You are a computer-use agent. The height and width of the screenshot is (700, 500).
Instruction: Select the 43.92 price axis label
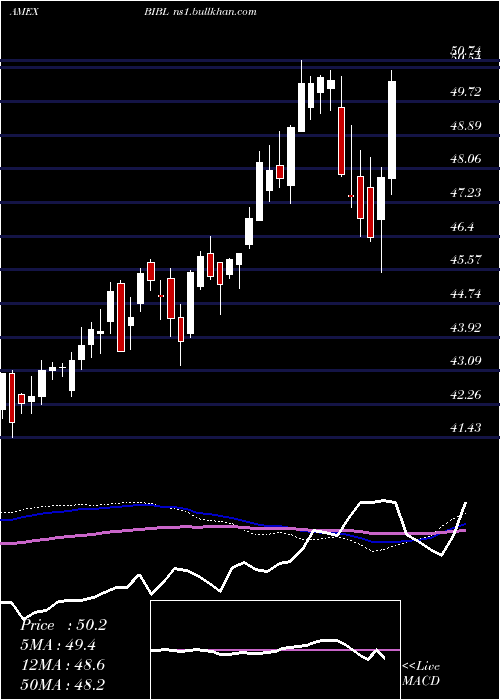pyautogui.click(x=466, y=328)
